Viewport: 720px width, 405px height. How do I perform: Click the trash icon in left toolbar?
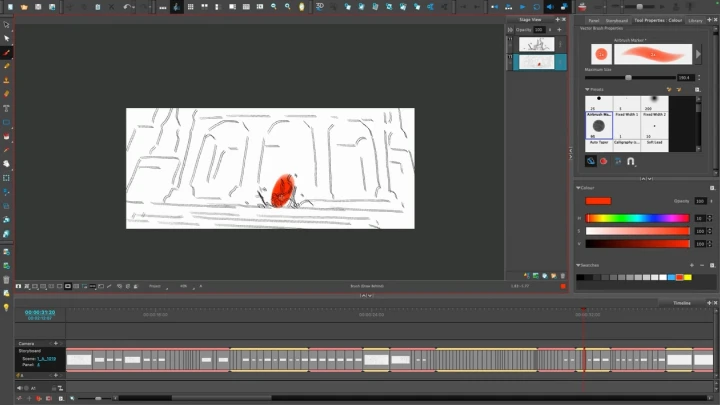pos(7,280)
